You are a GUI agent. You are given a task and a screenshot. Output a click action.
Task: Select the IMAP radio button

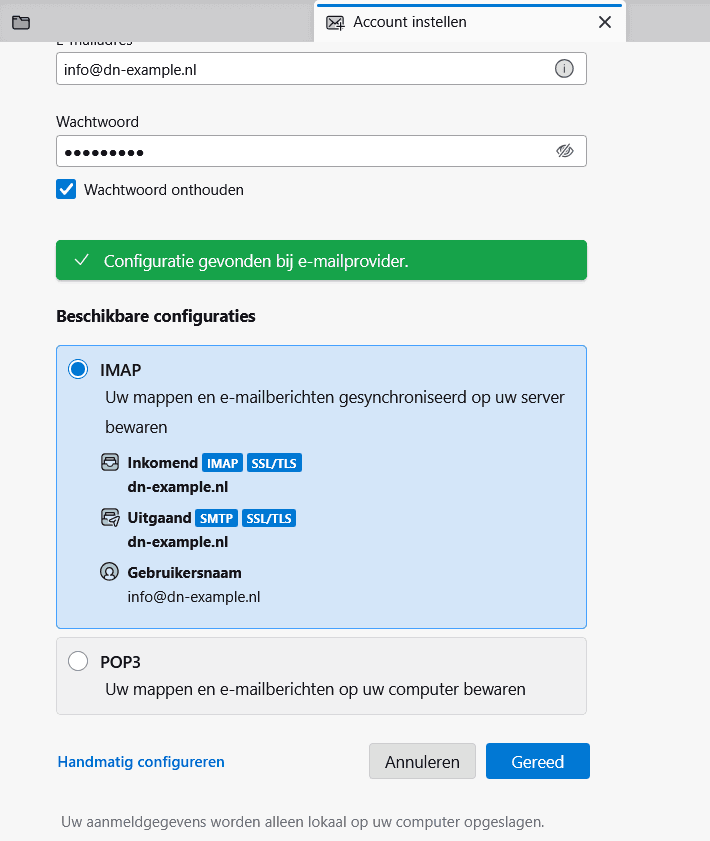coord(78,370)
